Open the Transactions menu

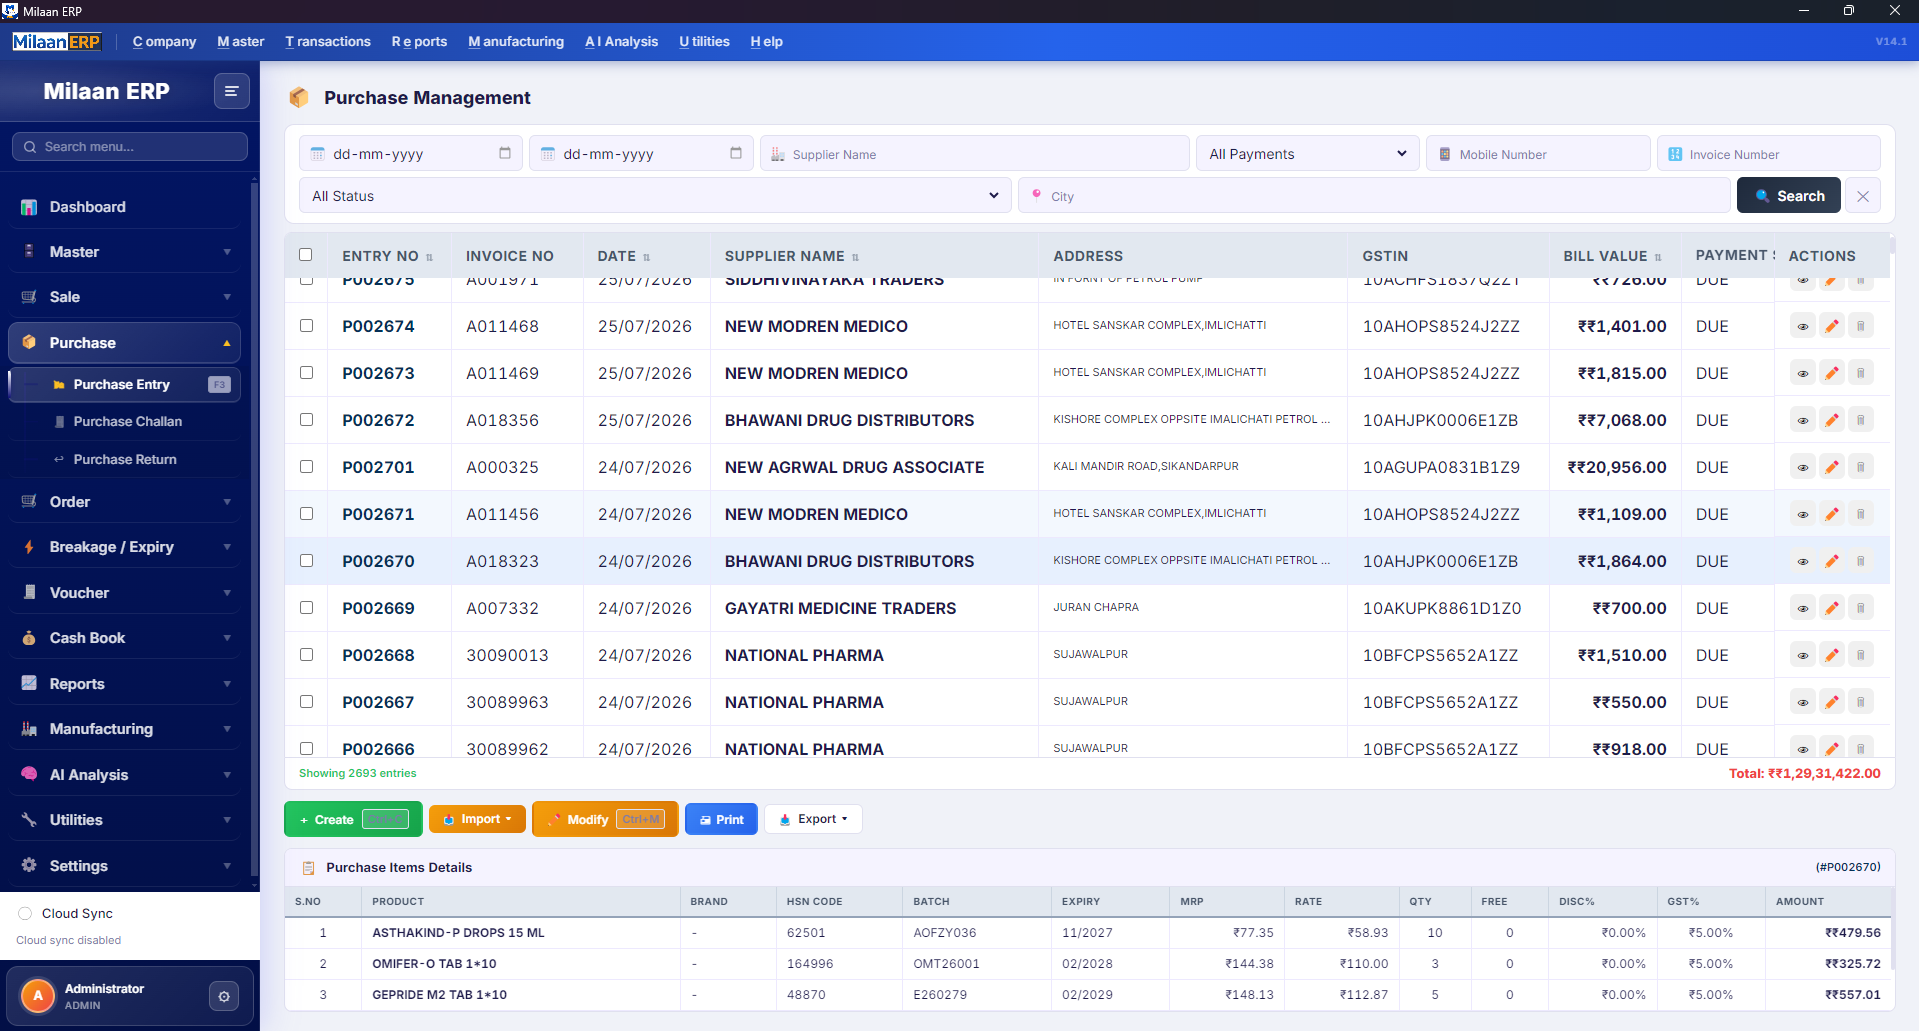tap(328, 42)
